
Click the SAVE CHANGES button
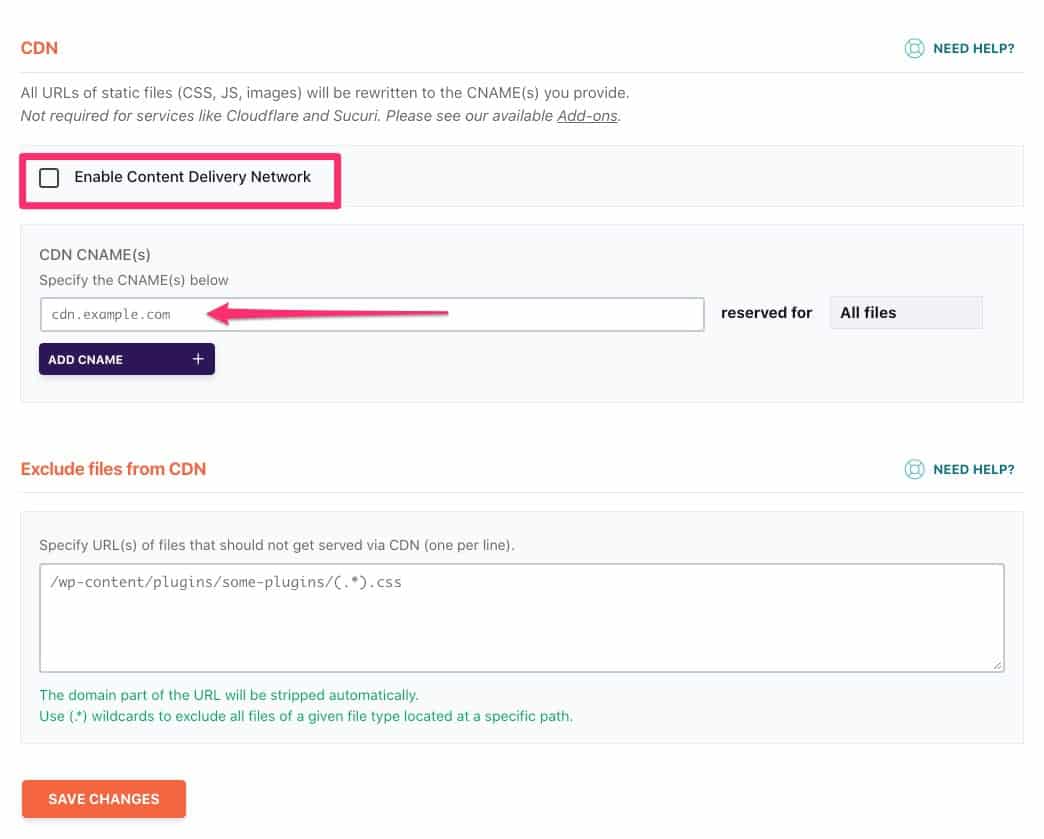(103, 798)
